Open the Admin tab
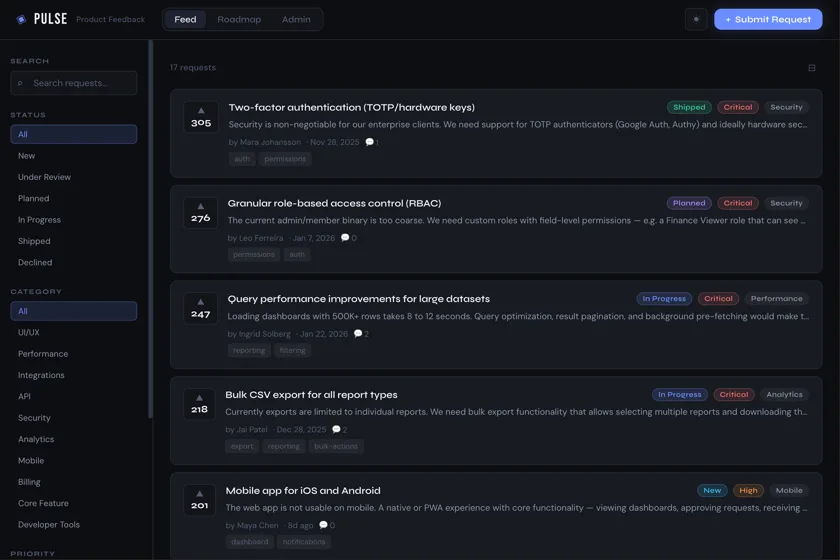 pyautogui.click(x=296, y=19)
